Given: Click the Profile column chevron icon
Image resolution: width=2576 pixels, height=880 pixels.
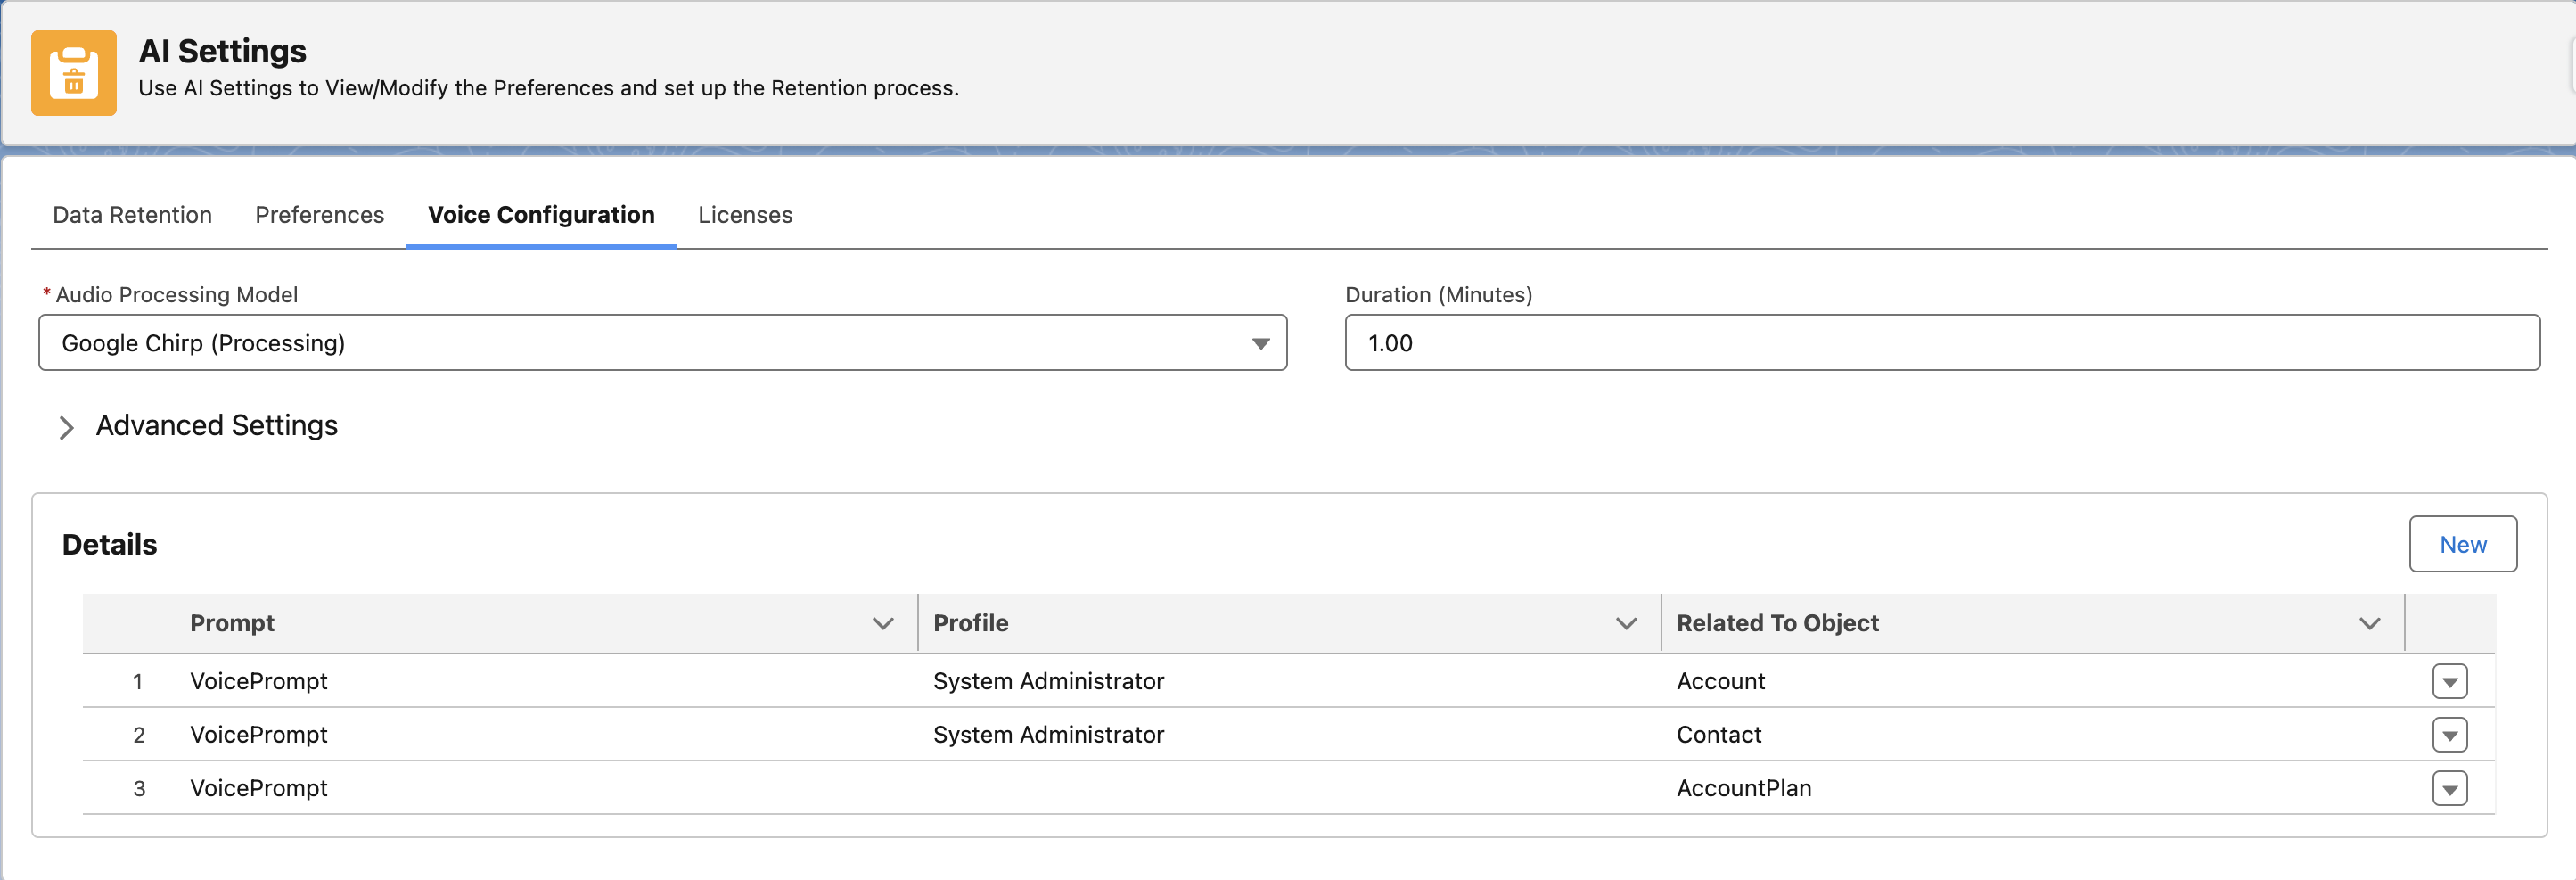Looking at the screenshot, I should click(1626, 624).
